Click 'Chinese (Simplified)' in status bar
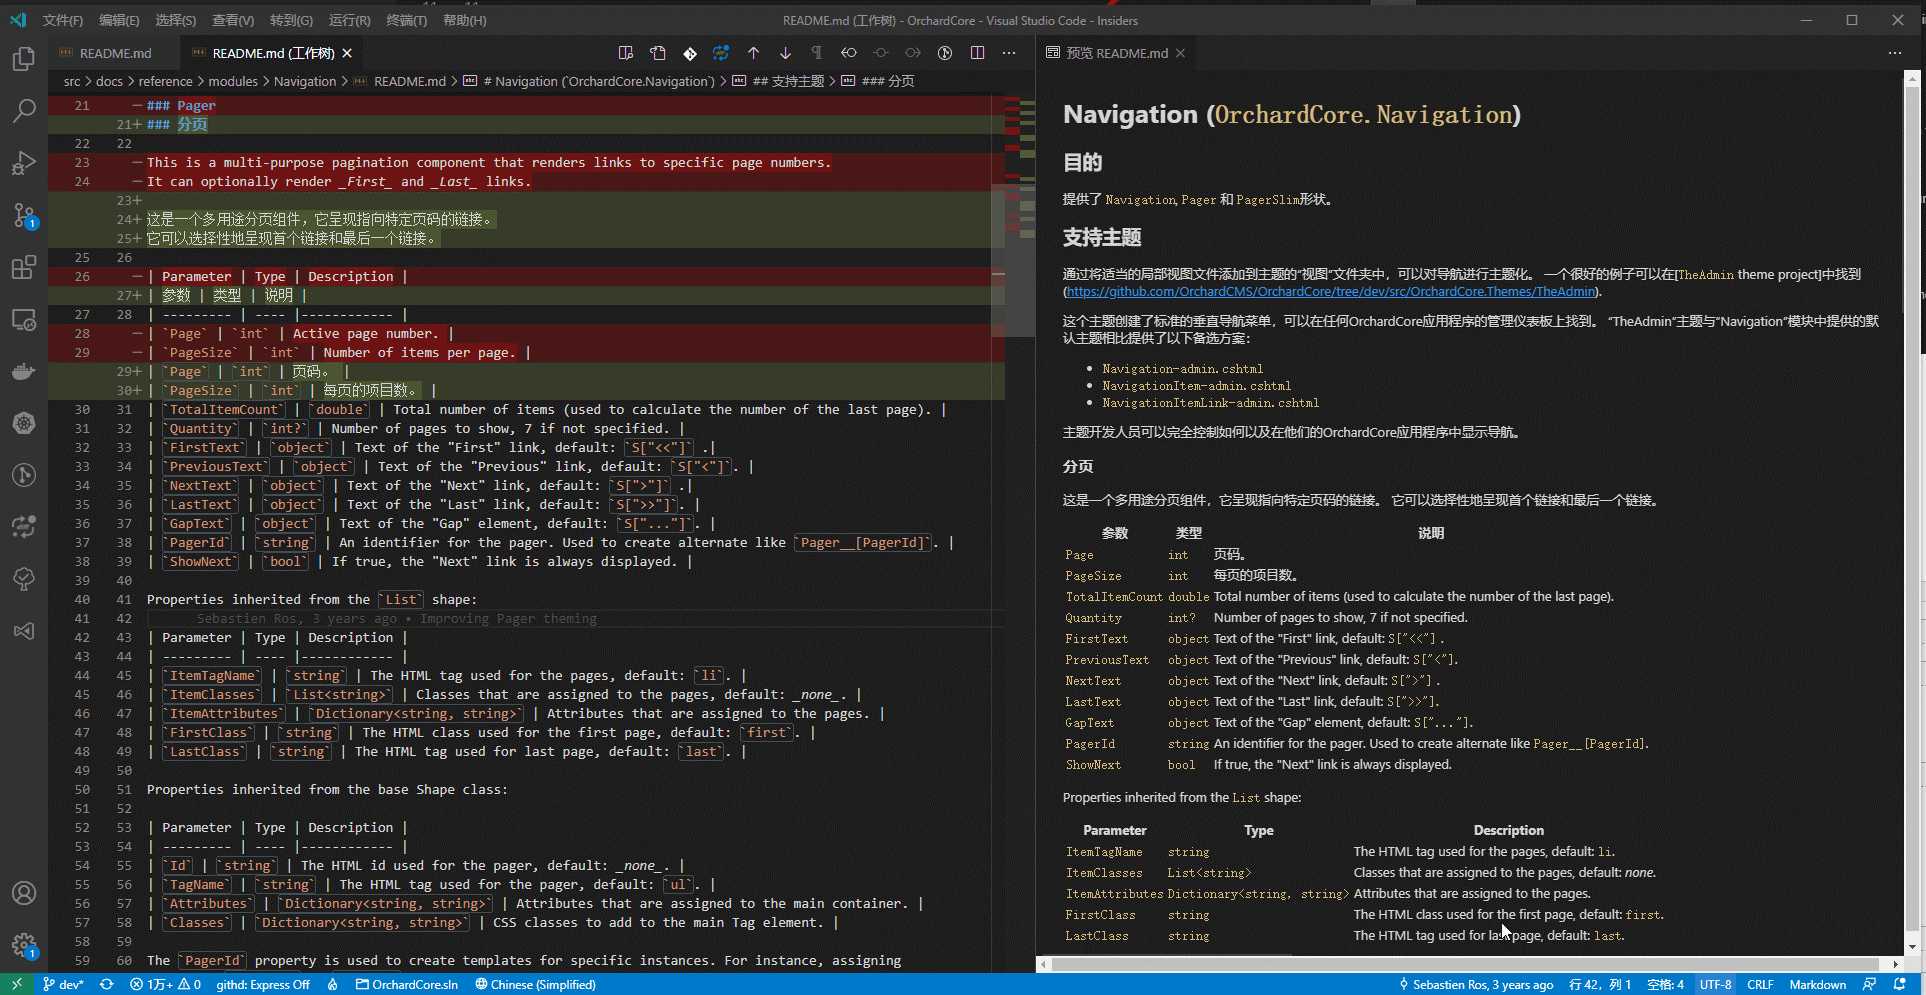This screenshot has height=995, width=1926. click(x=535, y=984)
